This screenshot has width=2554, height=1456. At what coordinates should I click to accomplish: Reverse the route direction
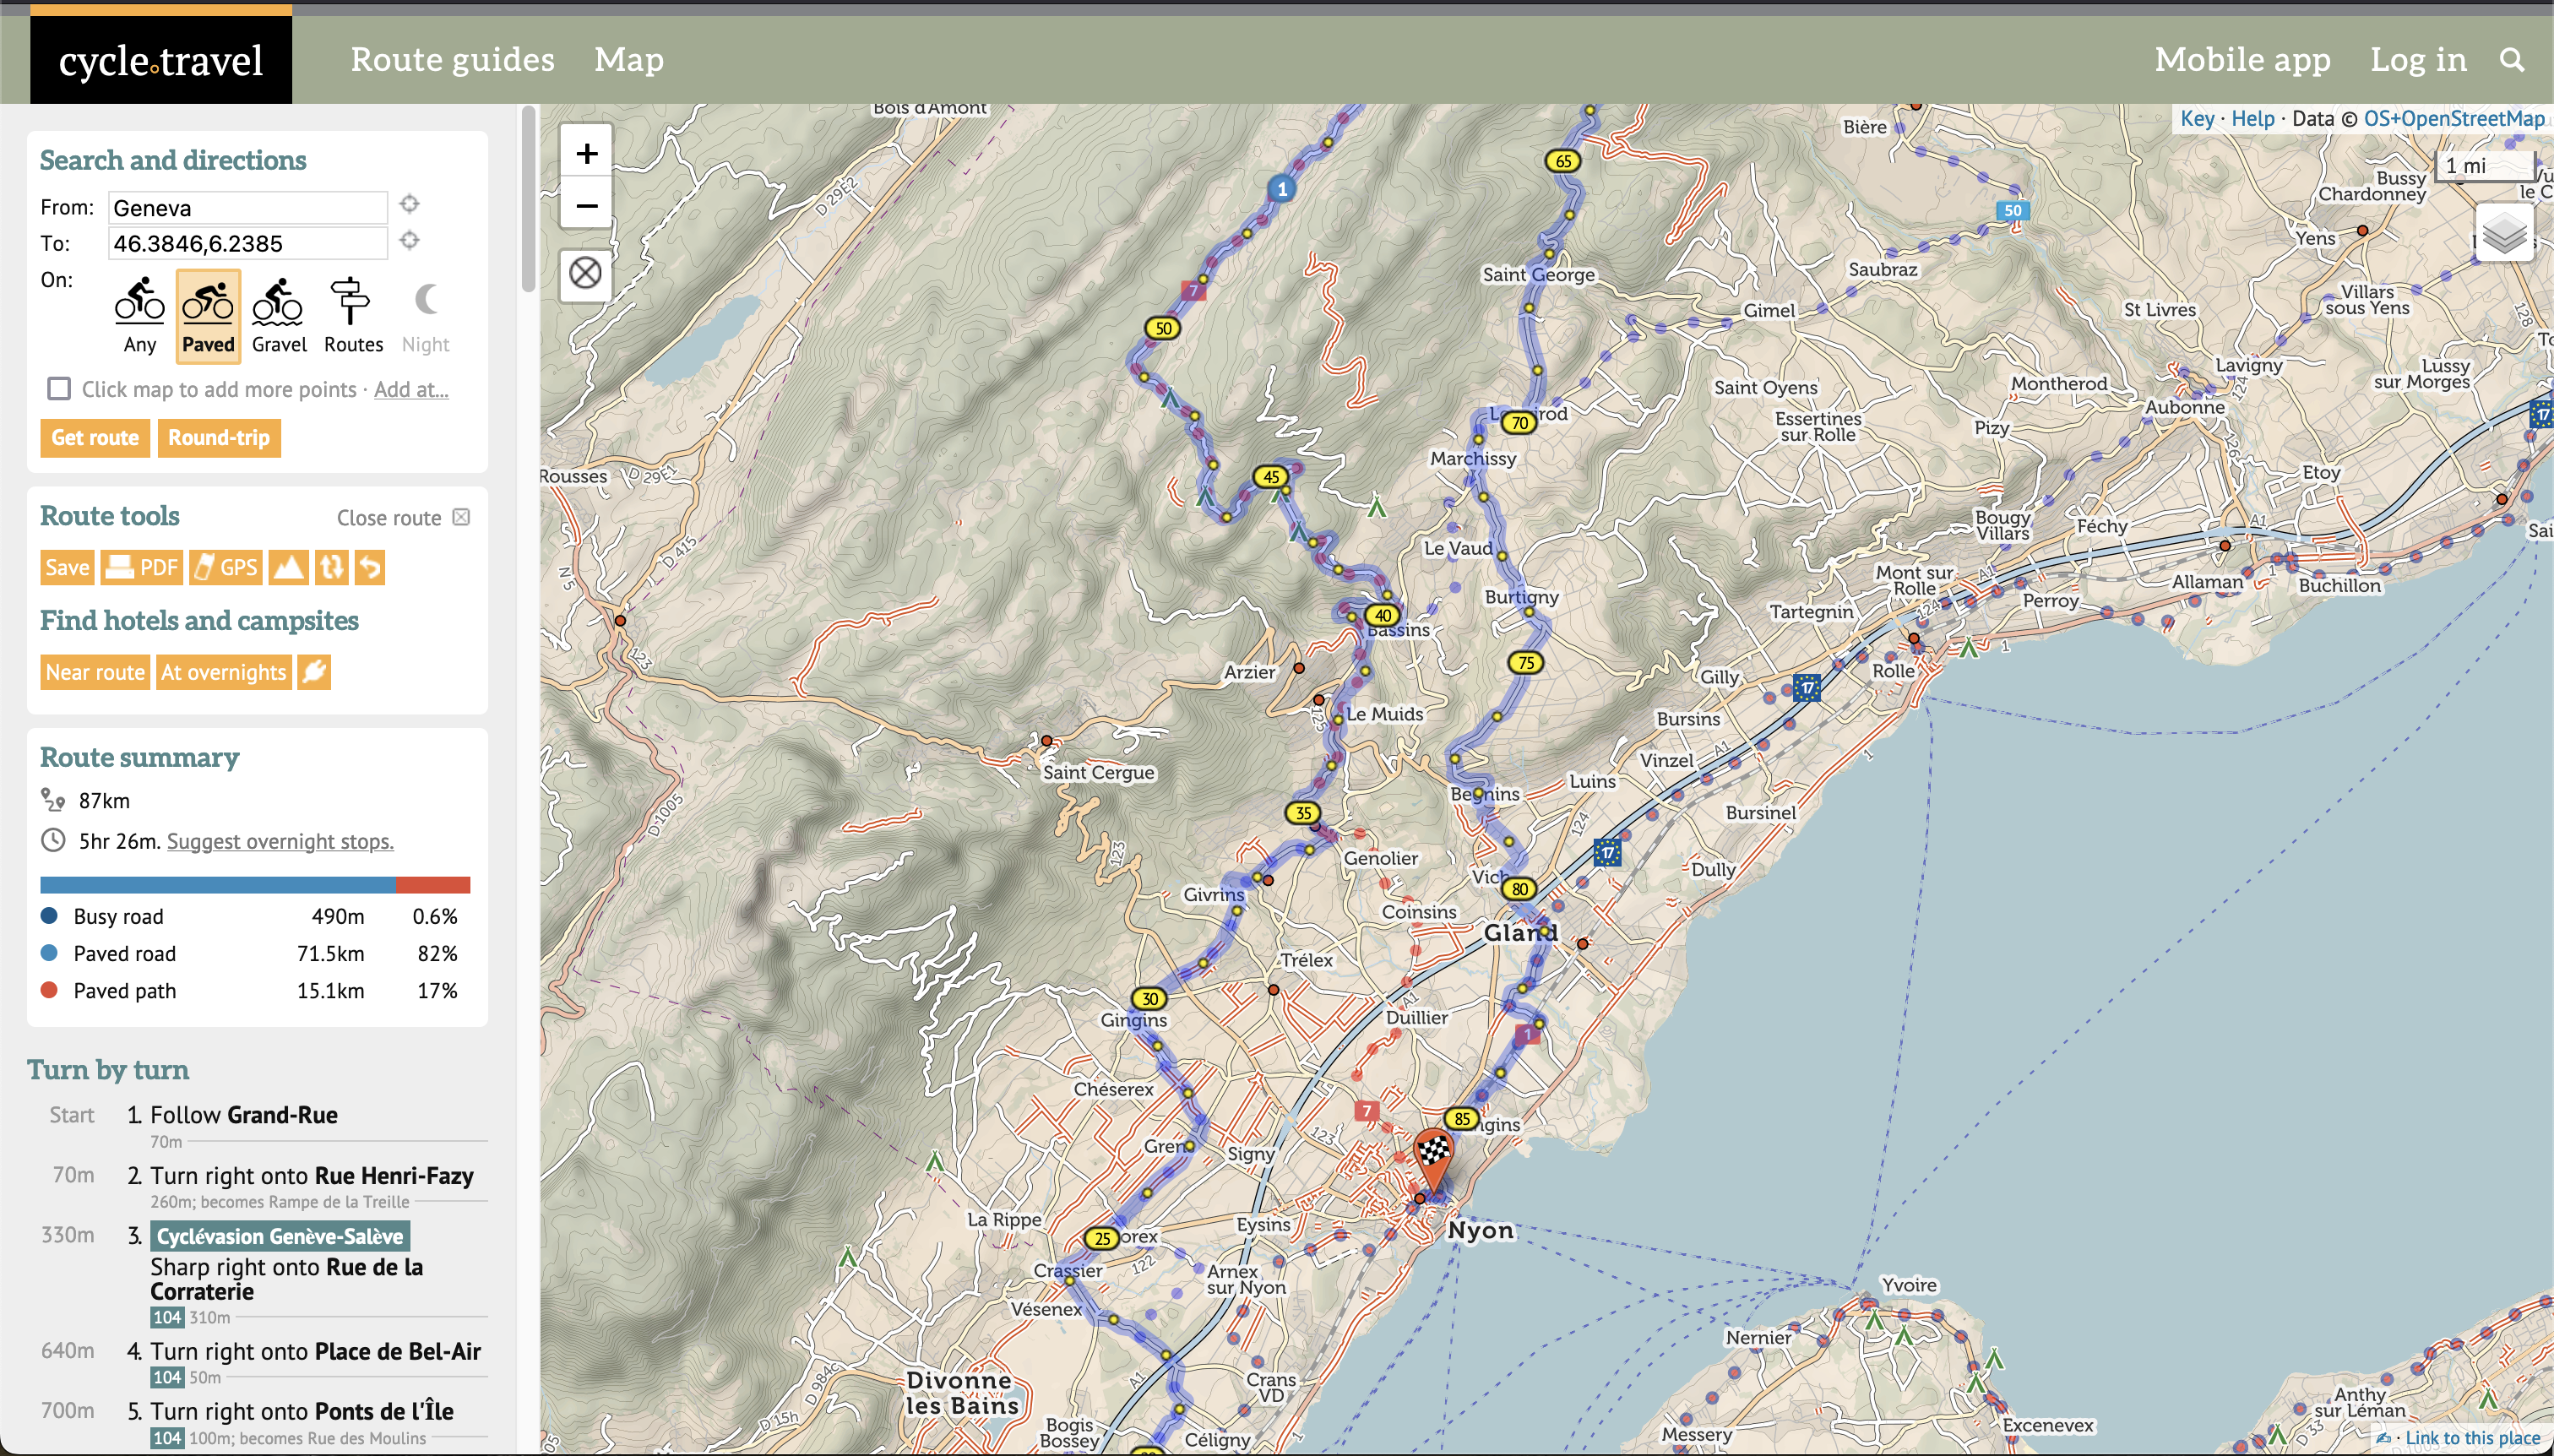(x=331, y=567)
